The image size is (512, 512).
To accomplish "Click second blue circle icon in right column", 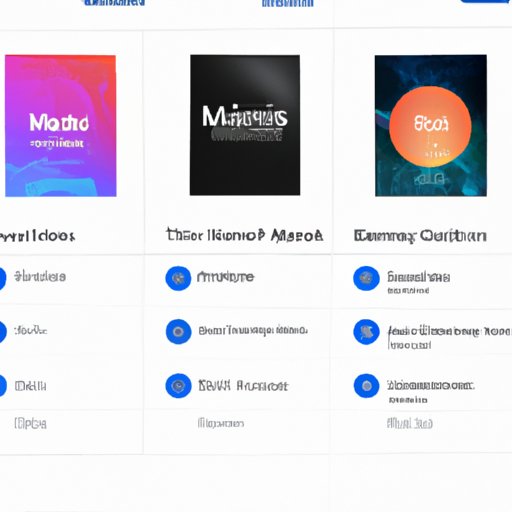I will click(x=366, y=332).
